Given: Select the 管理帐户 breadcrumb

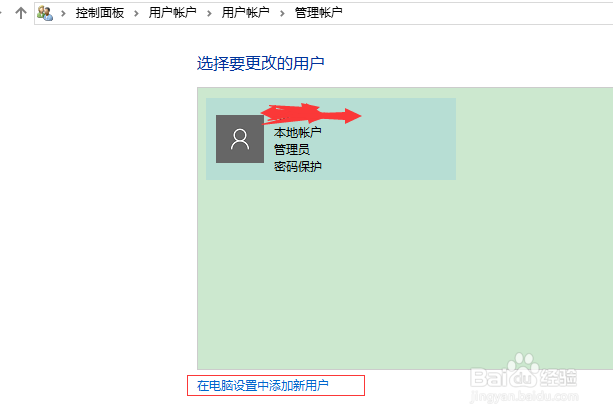Looking at the screenshot, I should 319,13.
